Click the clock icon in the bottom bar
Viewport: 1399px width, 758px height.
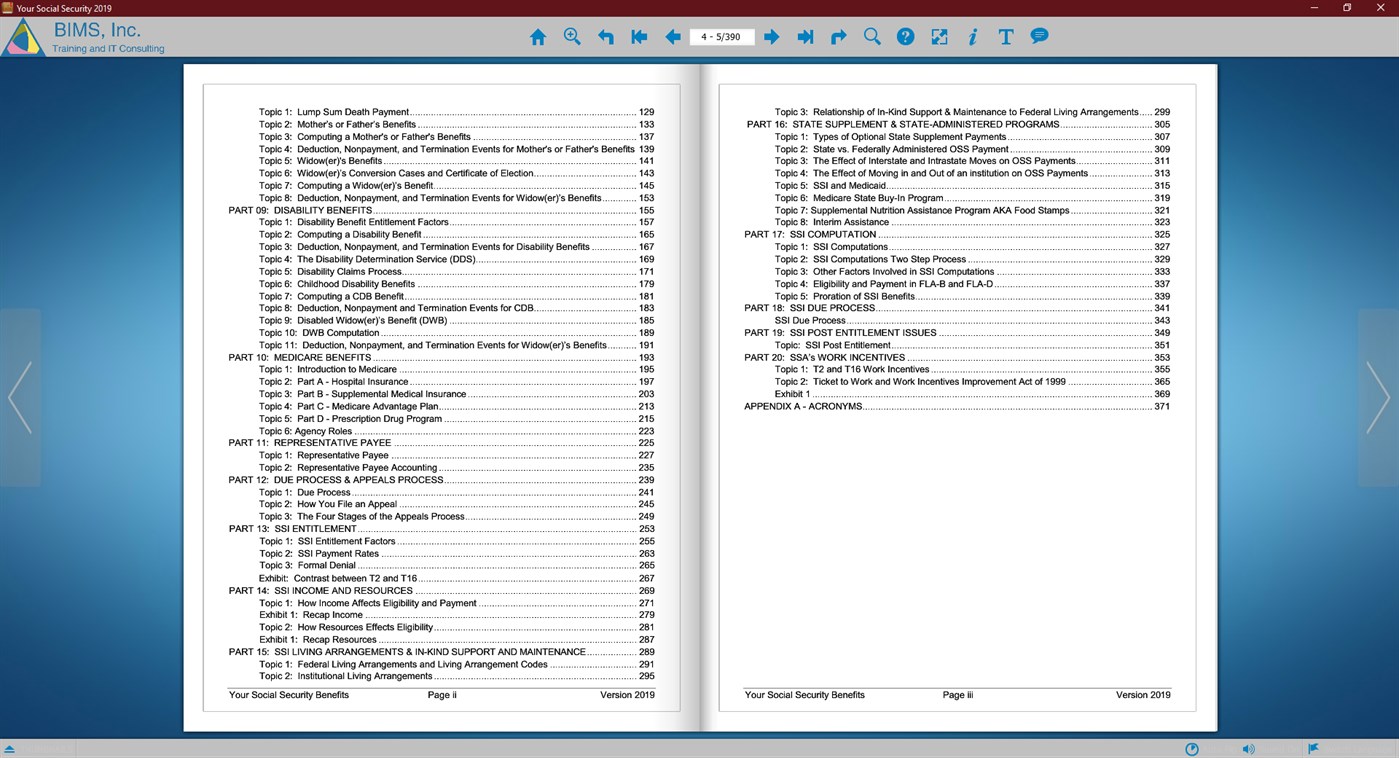[x=1192, y=749]
